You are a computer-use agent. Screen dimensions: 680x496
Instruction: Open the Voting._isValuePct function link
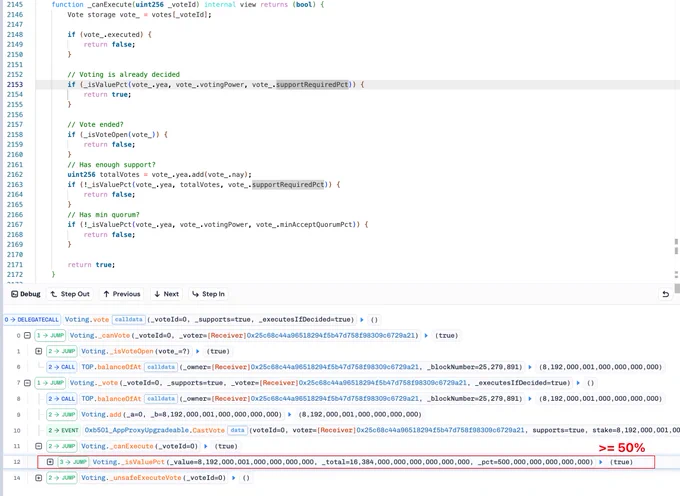(128, 462)
